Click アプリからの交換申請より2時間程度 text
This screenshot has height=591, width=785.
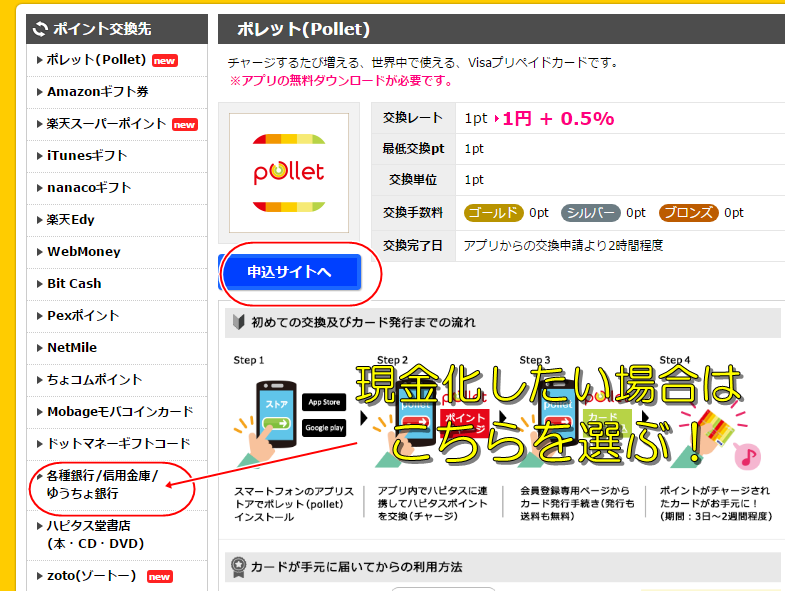[563, 245]
